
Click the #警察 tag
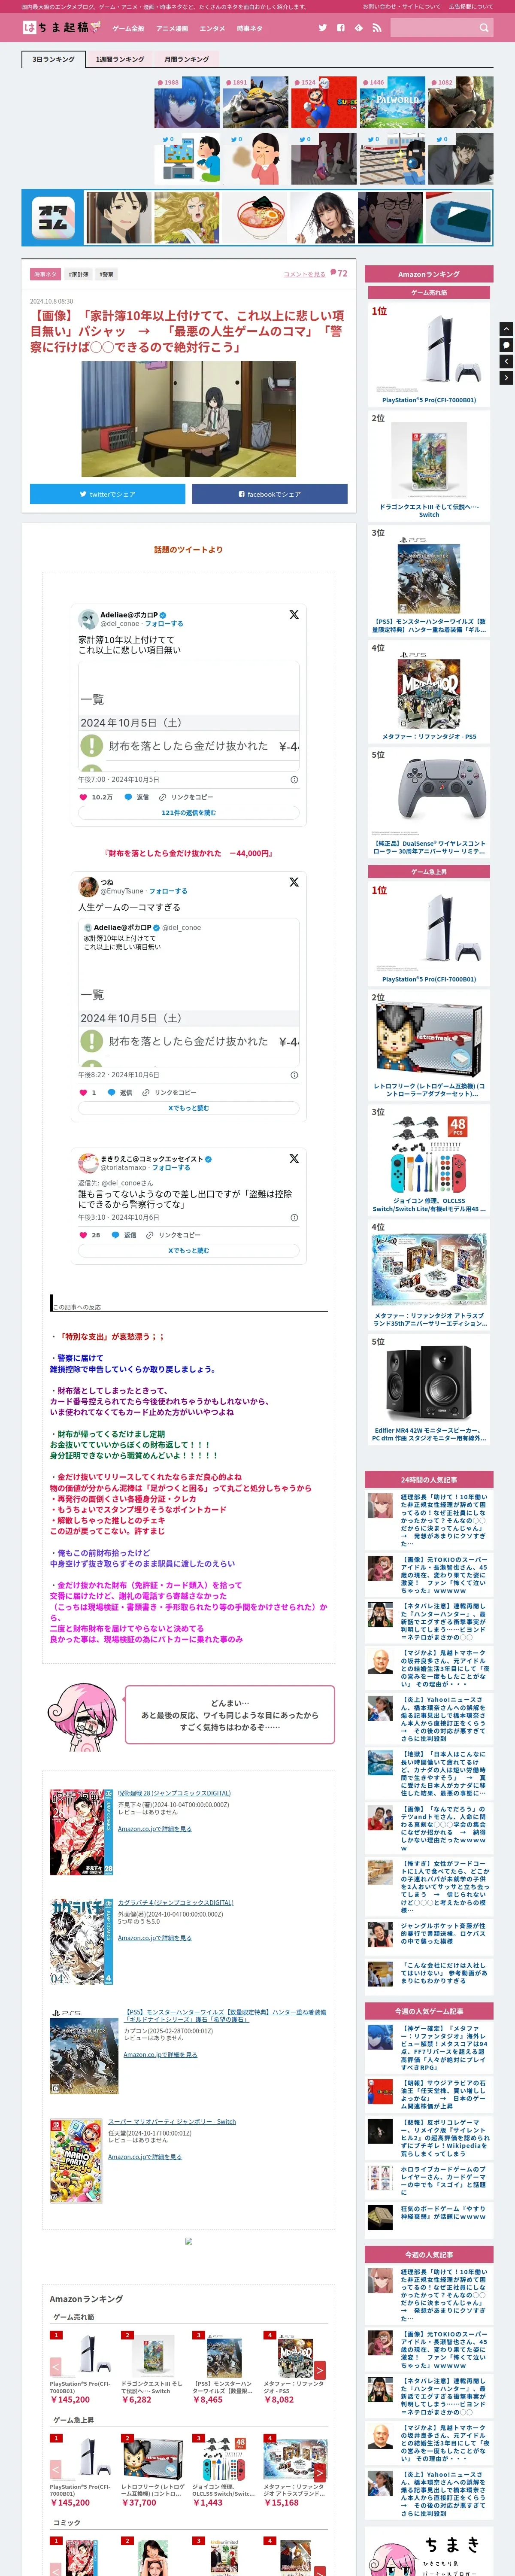tap(106, 274)
